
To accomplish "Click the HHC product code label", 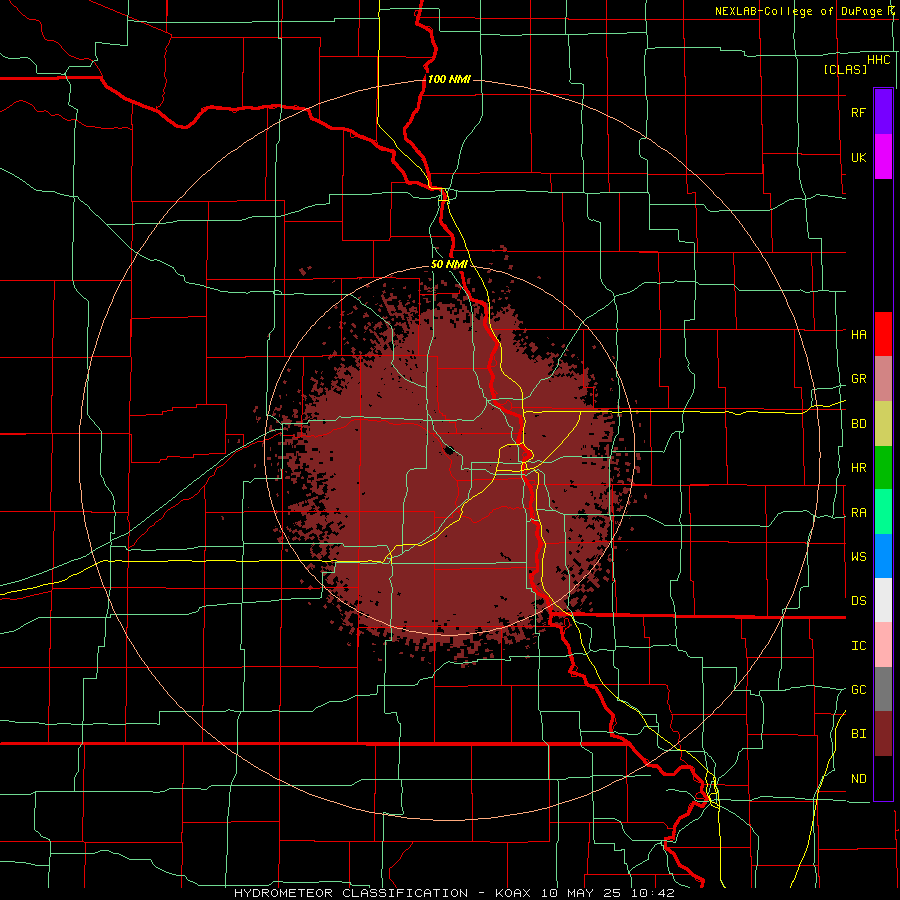I will click(x=878, y=60).
